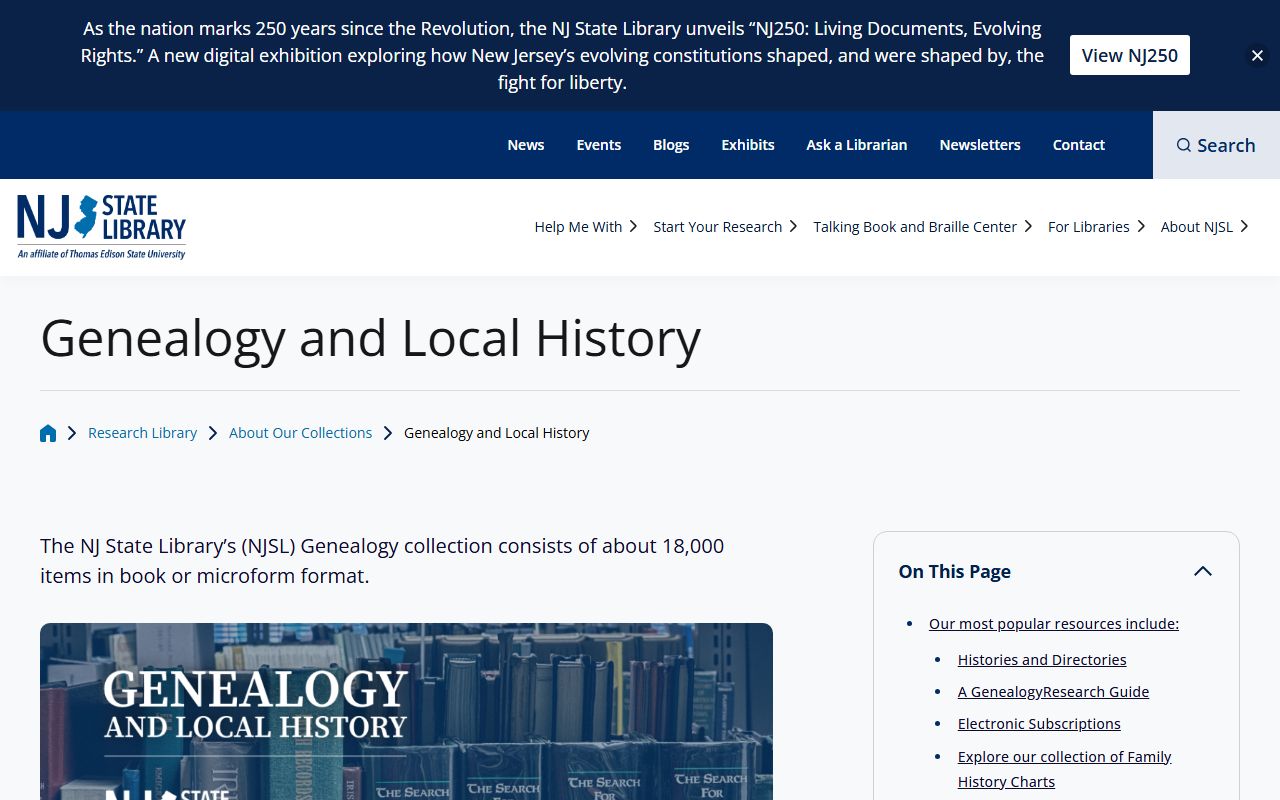Open the Events menu item

(599, 145)
